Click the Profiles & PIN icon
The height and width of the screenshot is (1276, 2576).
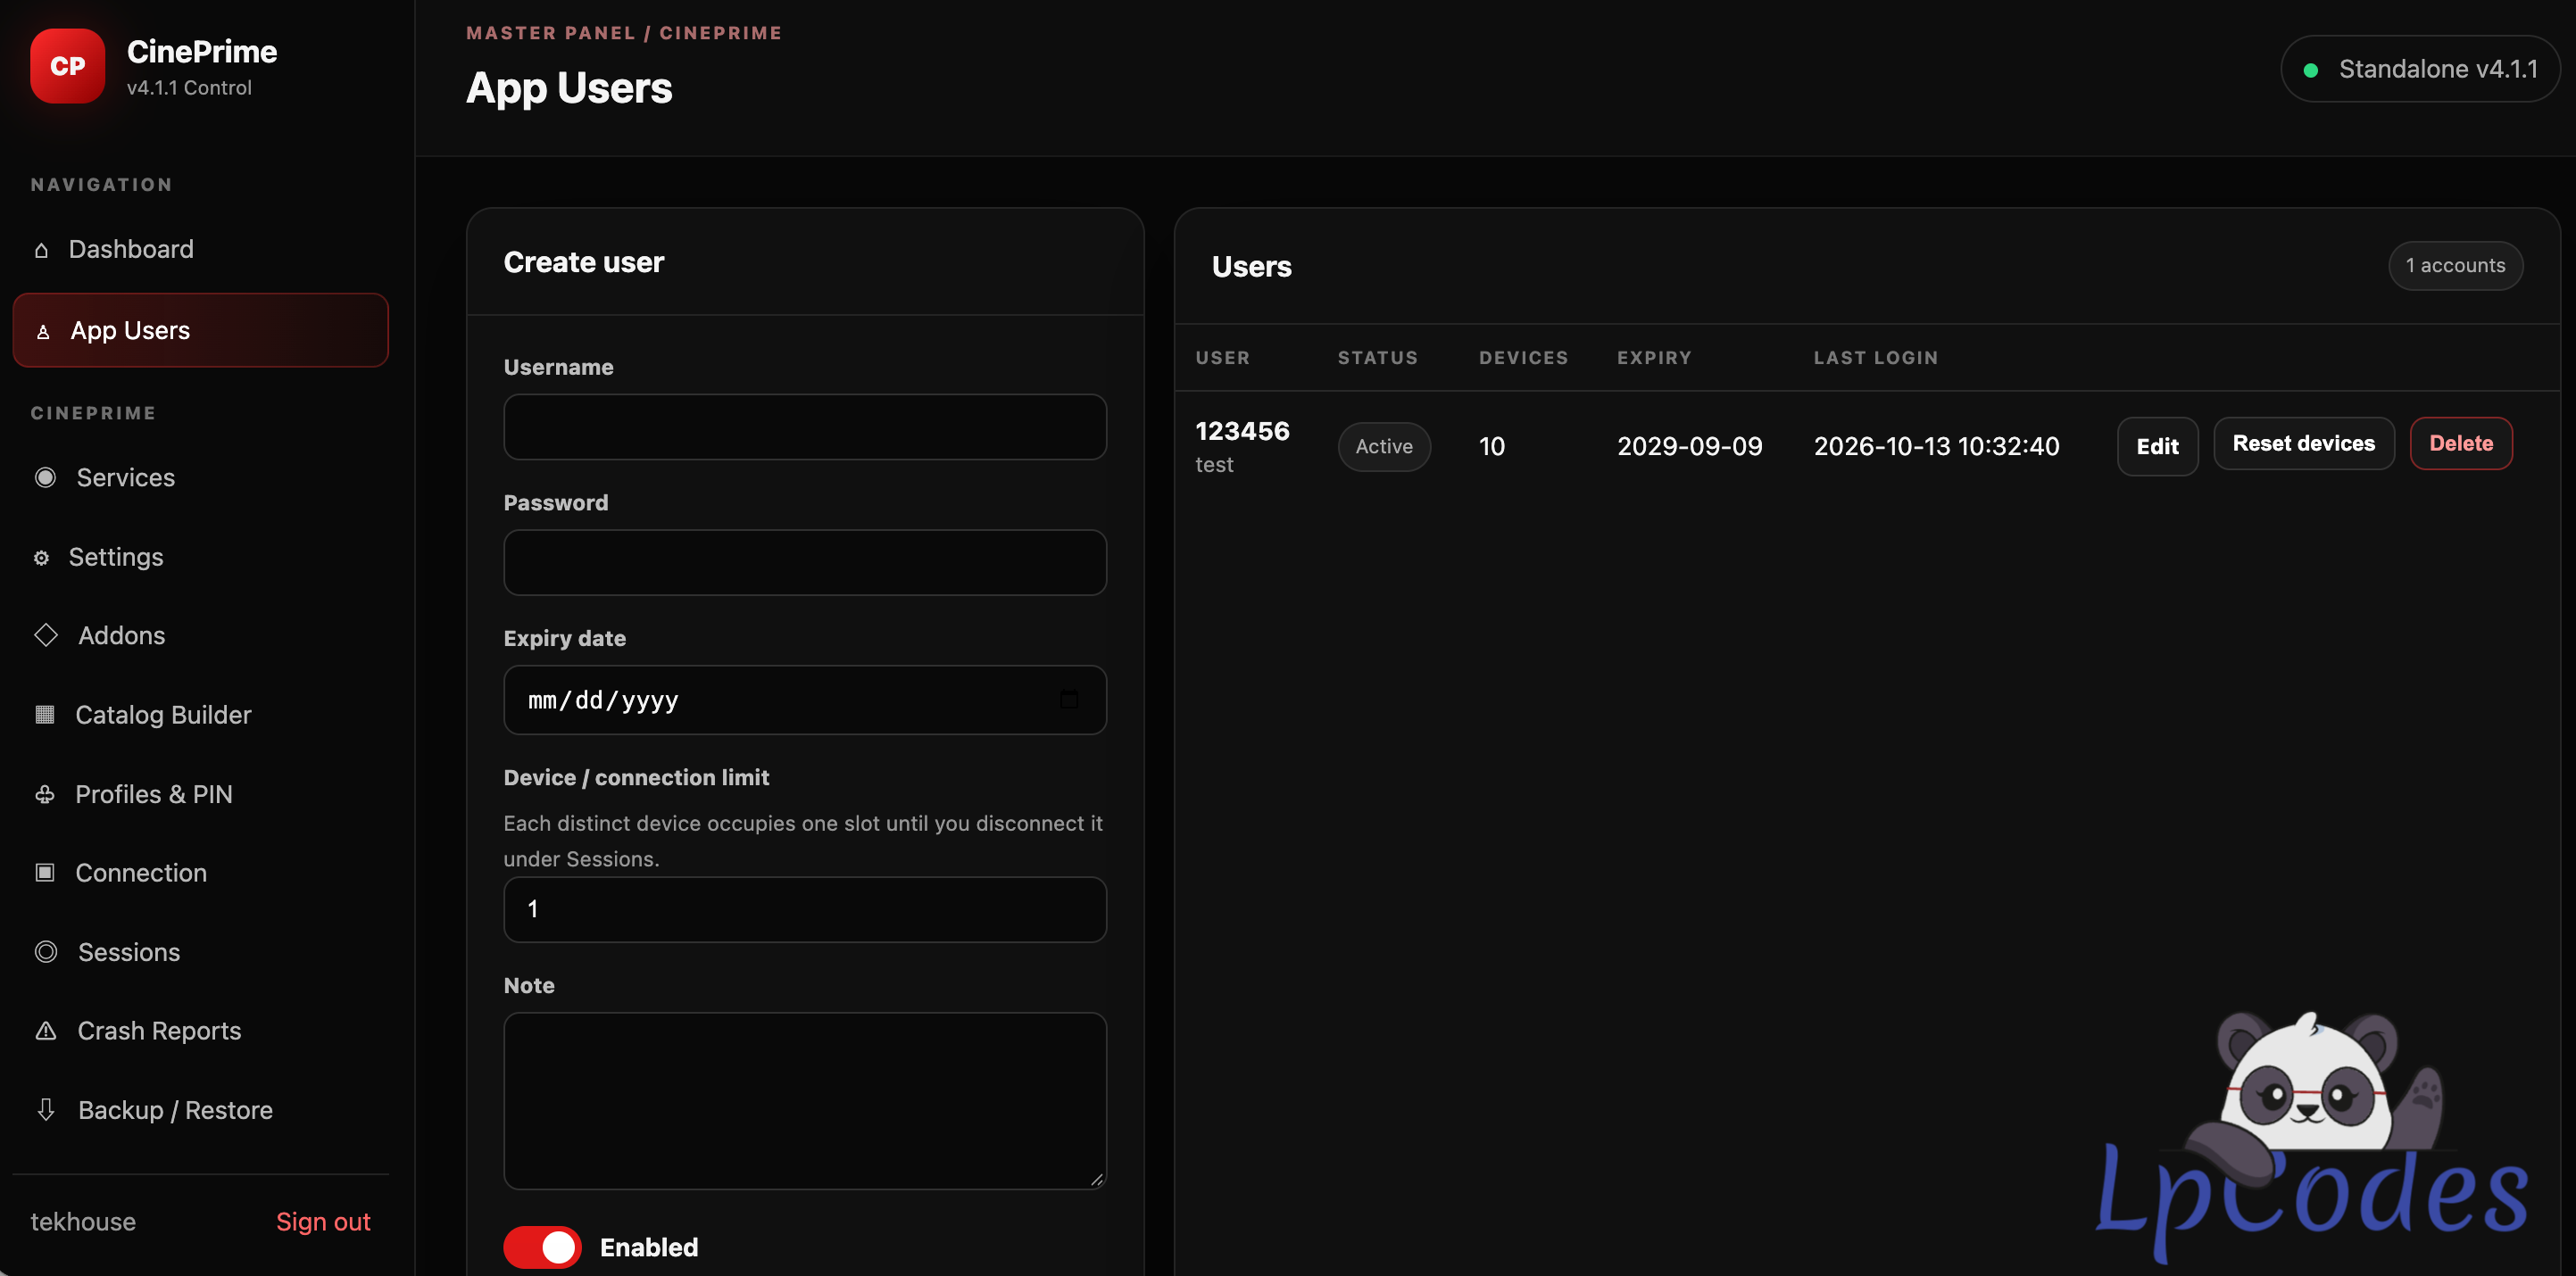click(x=45, y=794)
